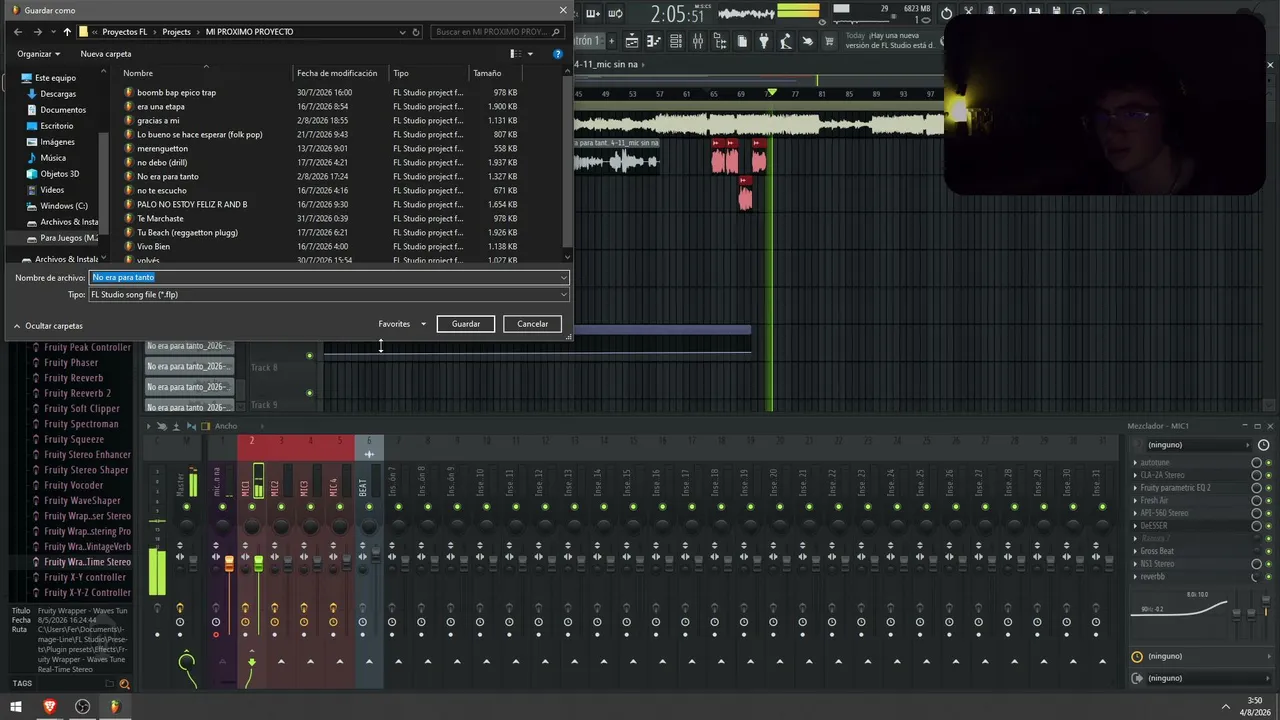This screenshot has height=720, width=1280.
Task: Sort files by Tamaño column
Action: [x=487, y=73]
